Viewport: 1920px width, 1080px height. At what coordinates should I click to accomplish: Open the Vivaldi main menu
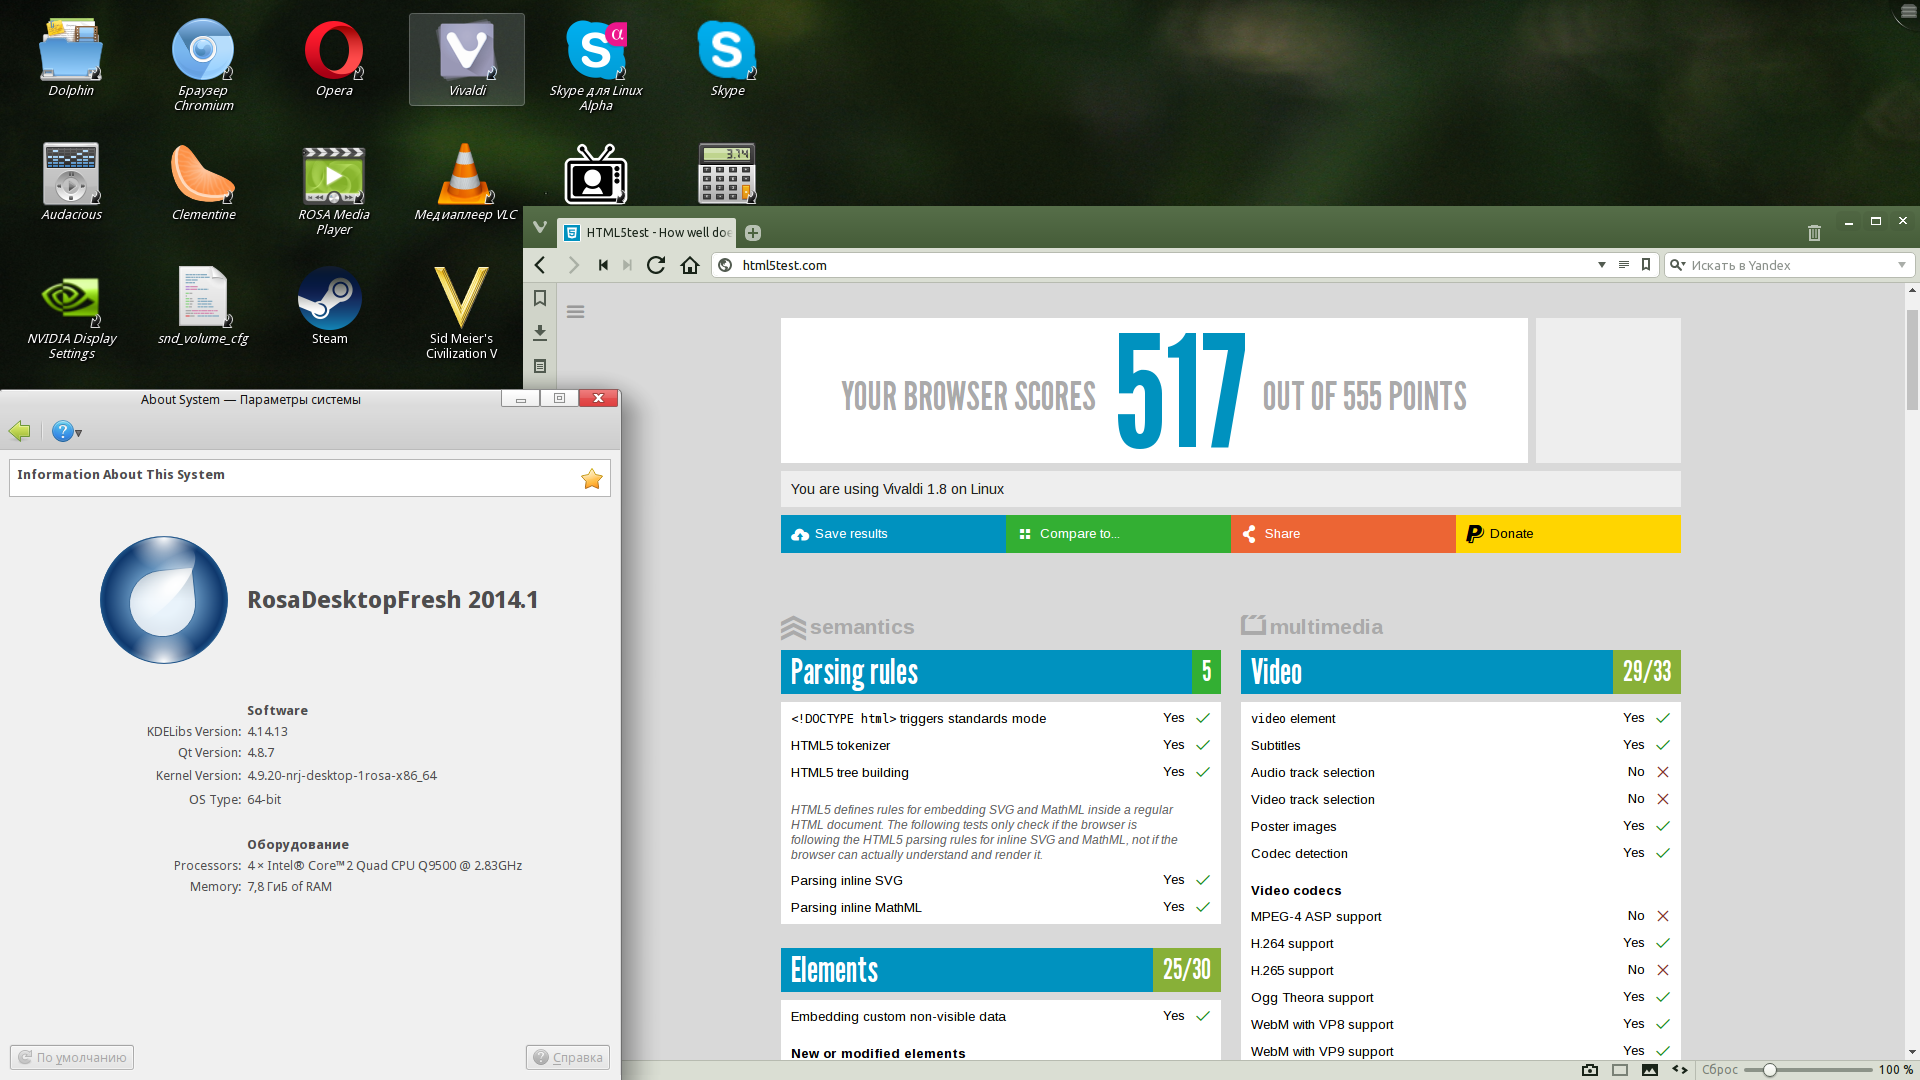(540, 227)
